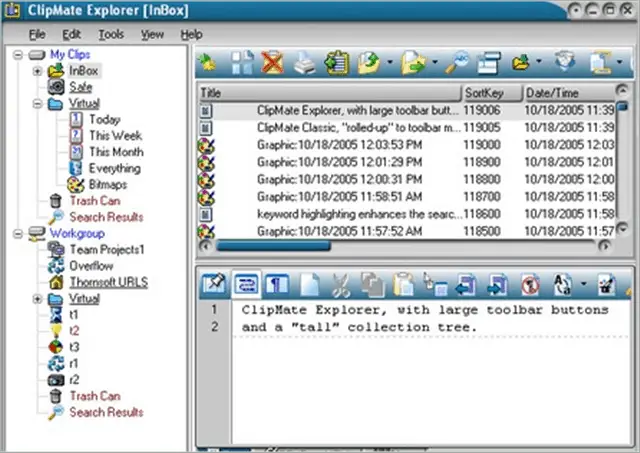
Task: Open the Bitmaps virtual collection
Action: click(x=108, y=184)
